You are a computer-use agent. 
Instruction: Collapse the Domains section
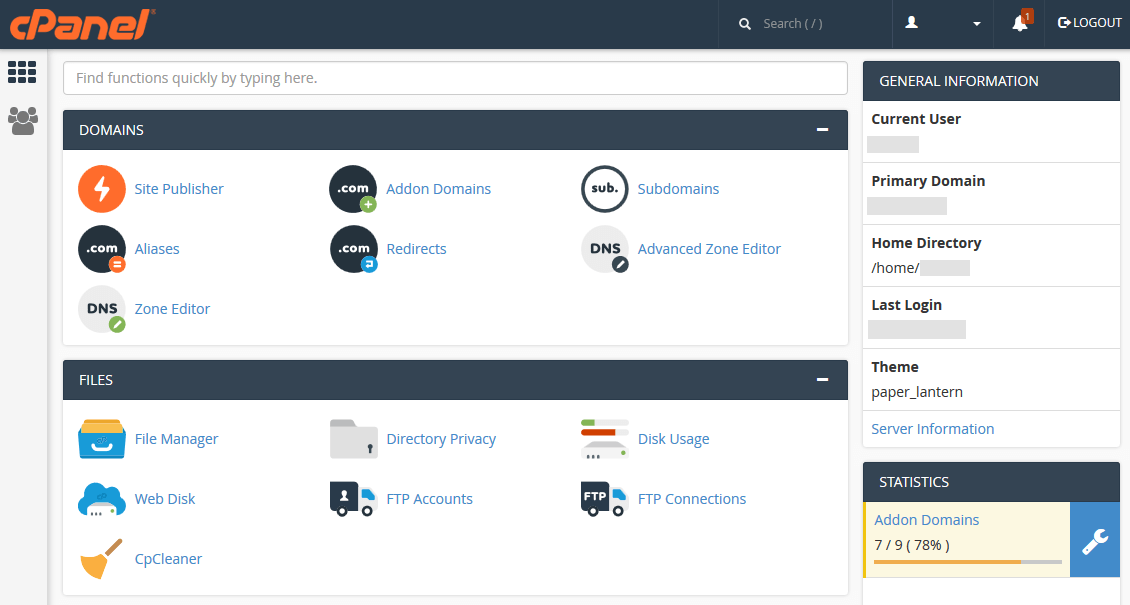[822, 130]
